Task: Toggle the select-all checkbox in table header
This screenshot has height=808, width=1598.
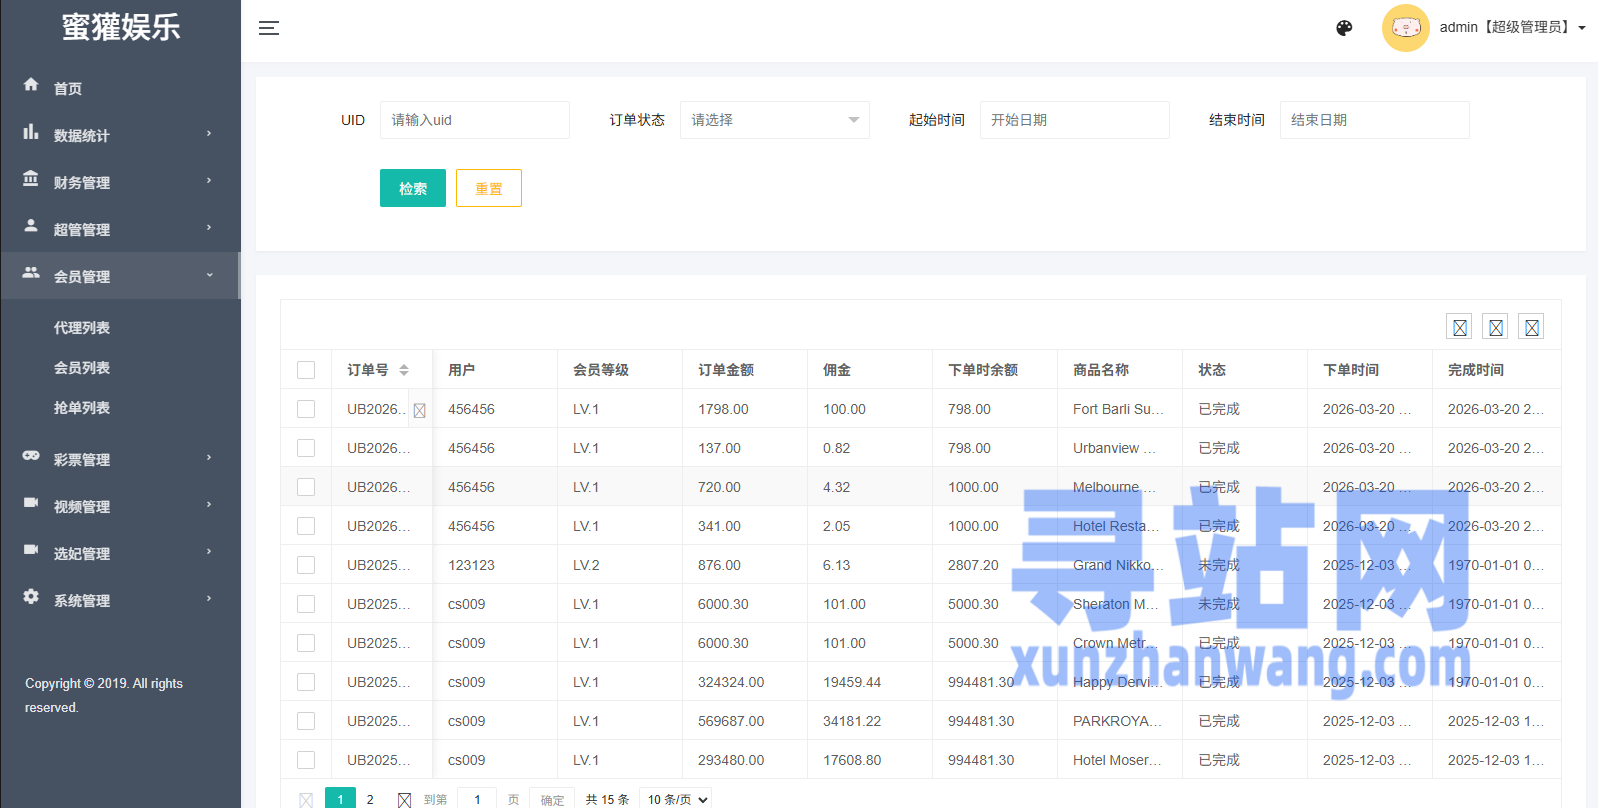Action: coord(306,370)
